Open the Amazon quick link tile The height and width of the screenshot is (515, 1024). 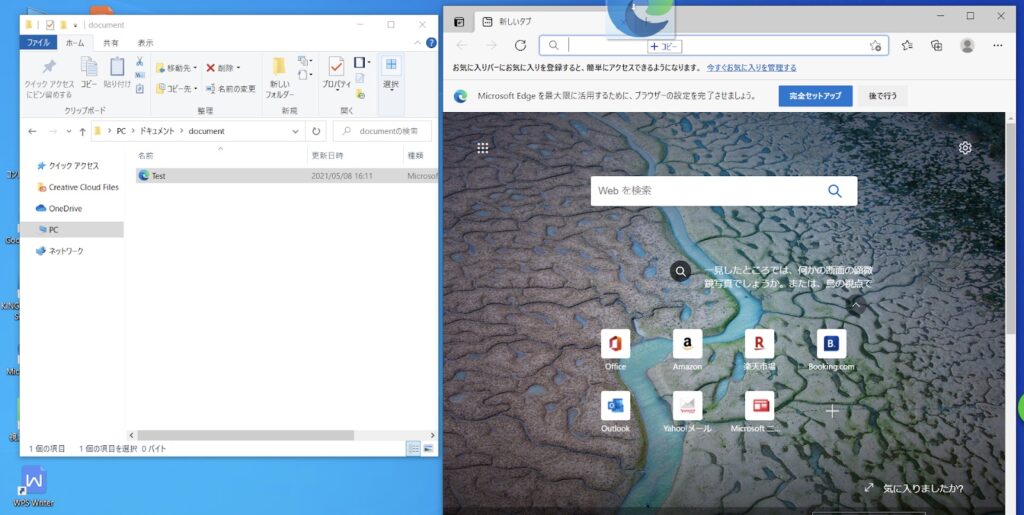pos(687,344)
